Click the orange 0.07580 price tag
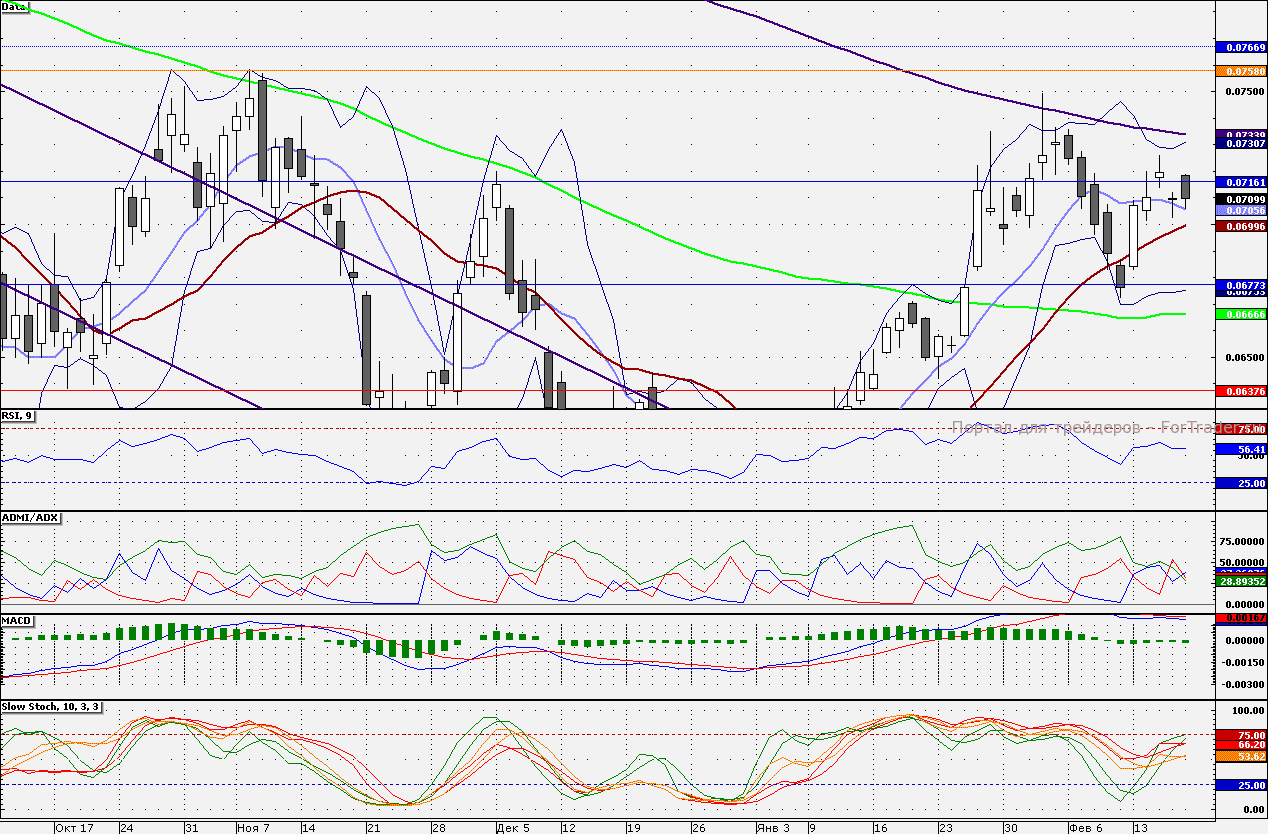This screenshot has height=834, width=1268. click(1240, 71)
